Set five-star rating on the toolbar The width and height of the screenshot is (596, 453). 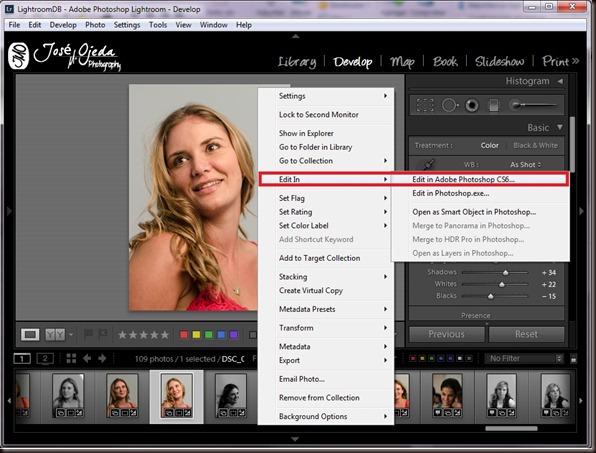pyautogui.click(x=165, y=335)
